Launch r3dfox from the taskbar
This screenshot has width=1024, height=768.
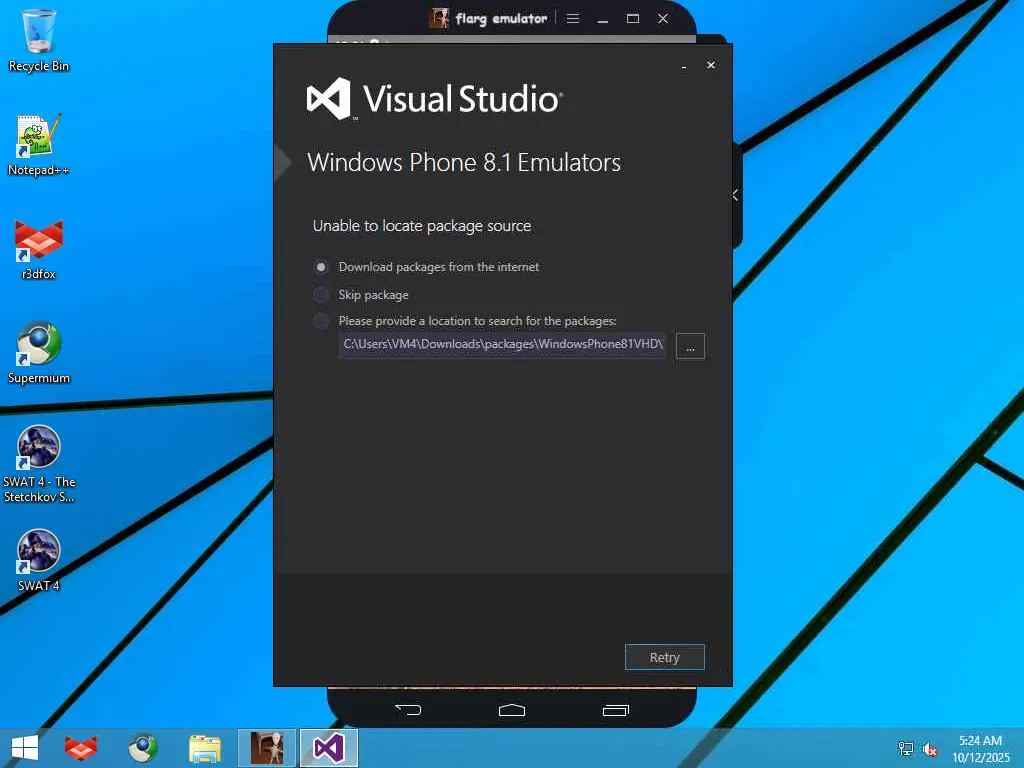point(81,748)
